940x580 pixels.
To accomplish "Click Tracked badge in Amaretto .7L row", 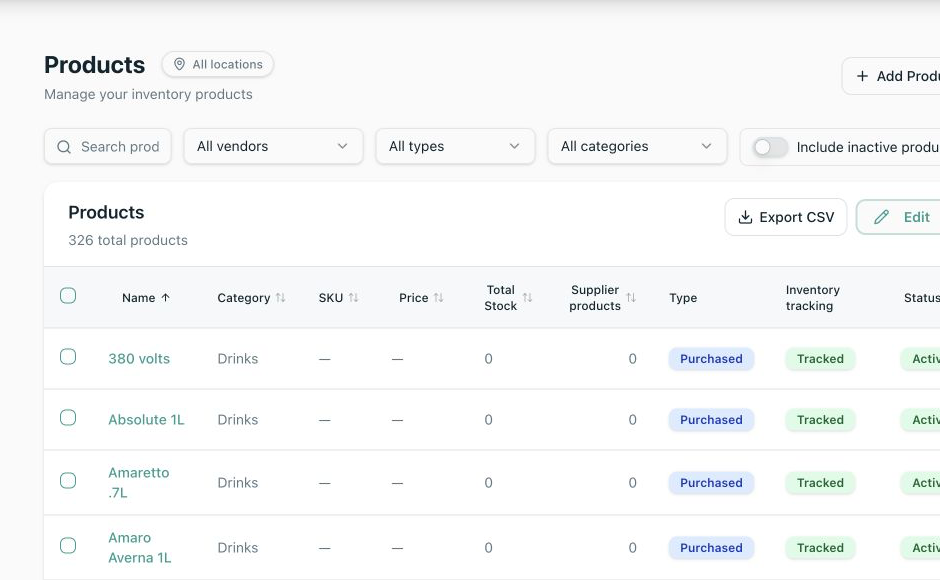I will (x=820, y=483).
